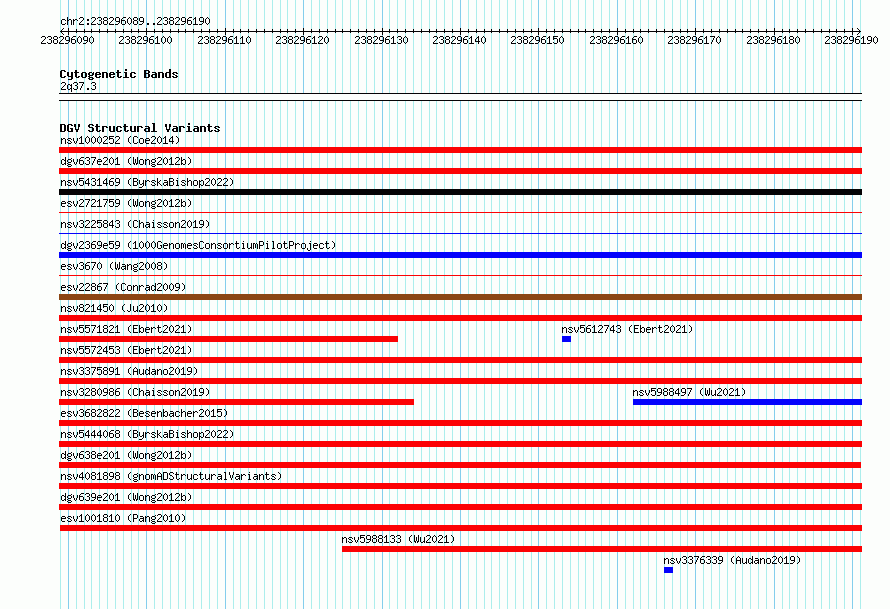
Task: Select the black bar for nsv5431469
Action: tap(460, 192)
